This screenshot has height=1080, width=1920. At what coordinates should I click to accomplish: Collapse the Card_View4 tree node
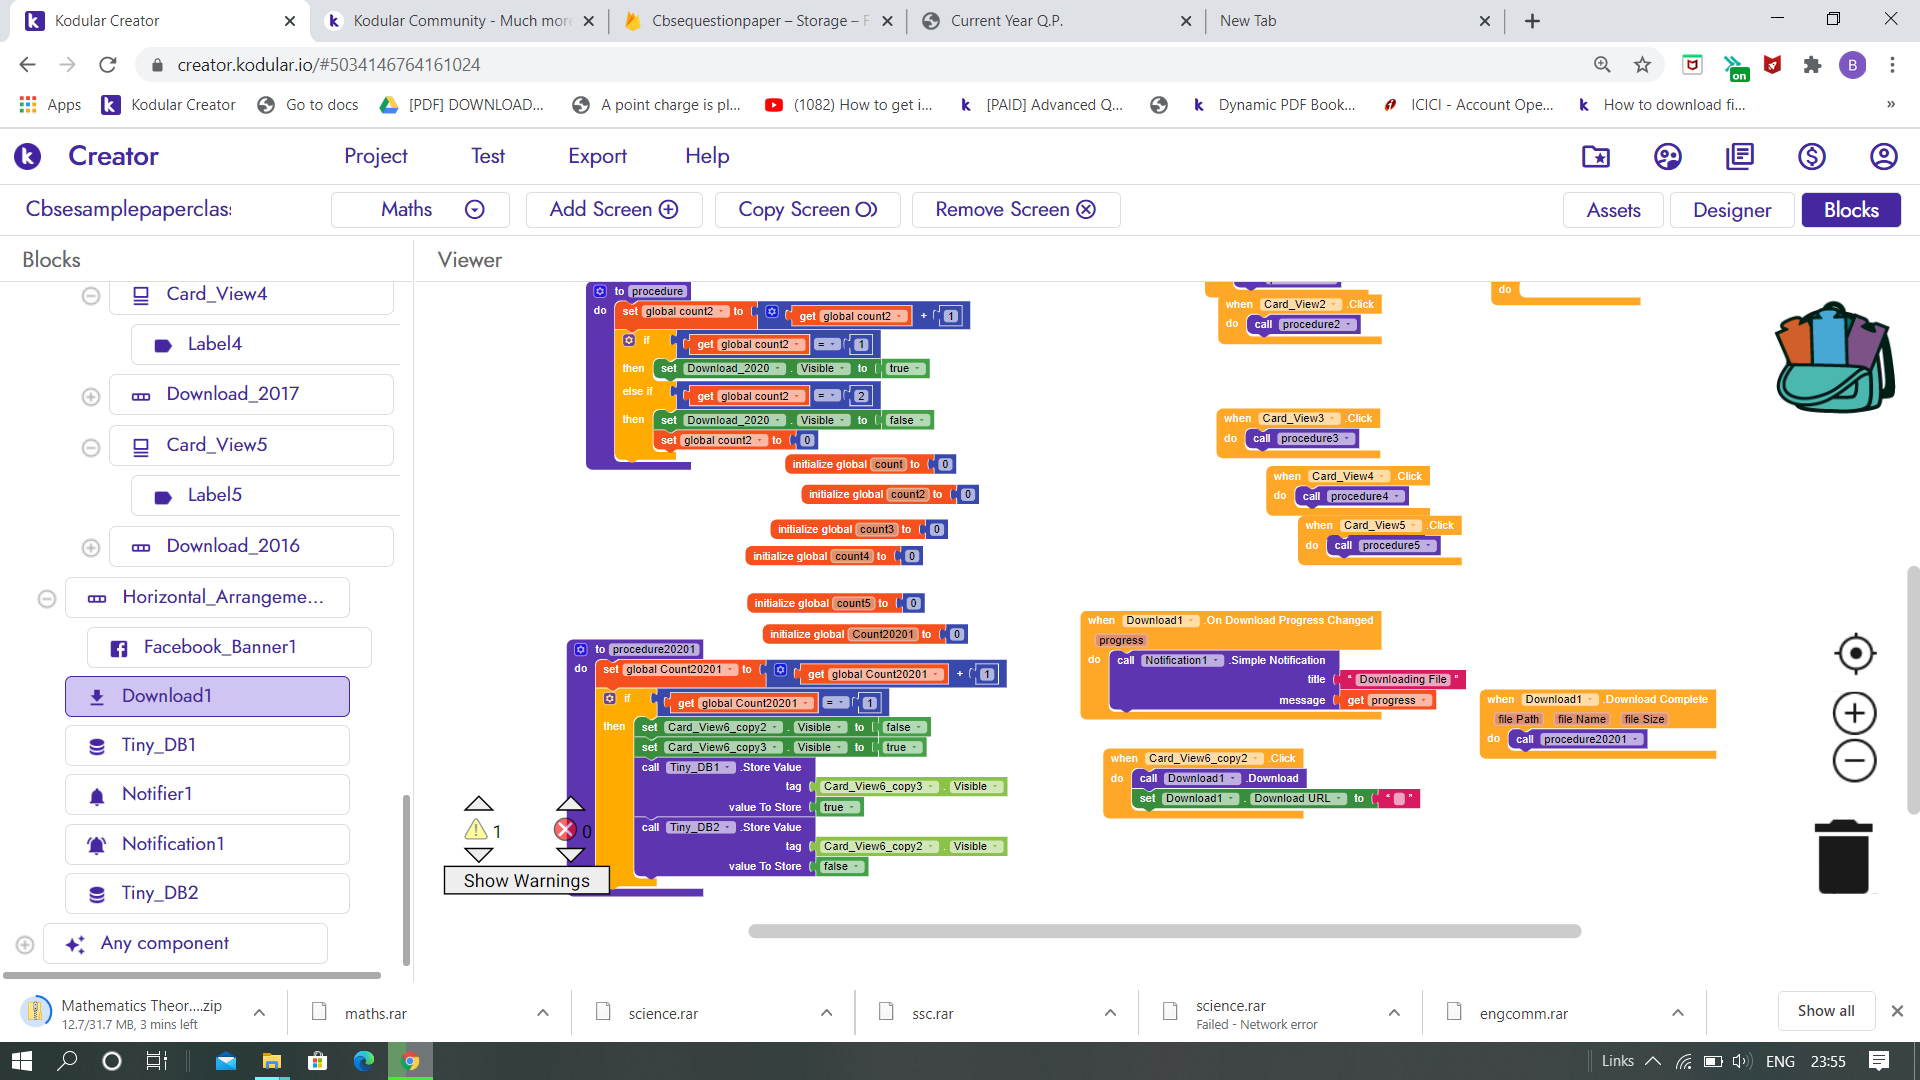pos(91,295)
